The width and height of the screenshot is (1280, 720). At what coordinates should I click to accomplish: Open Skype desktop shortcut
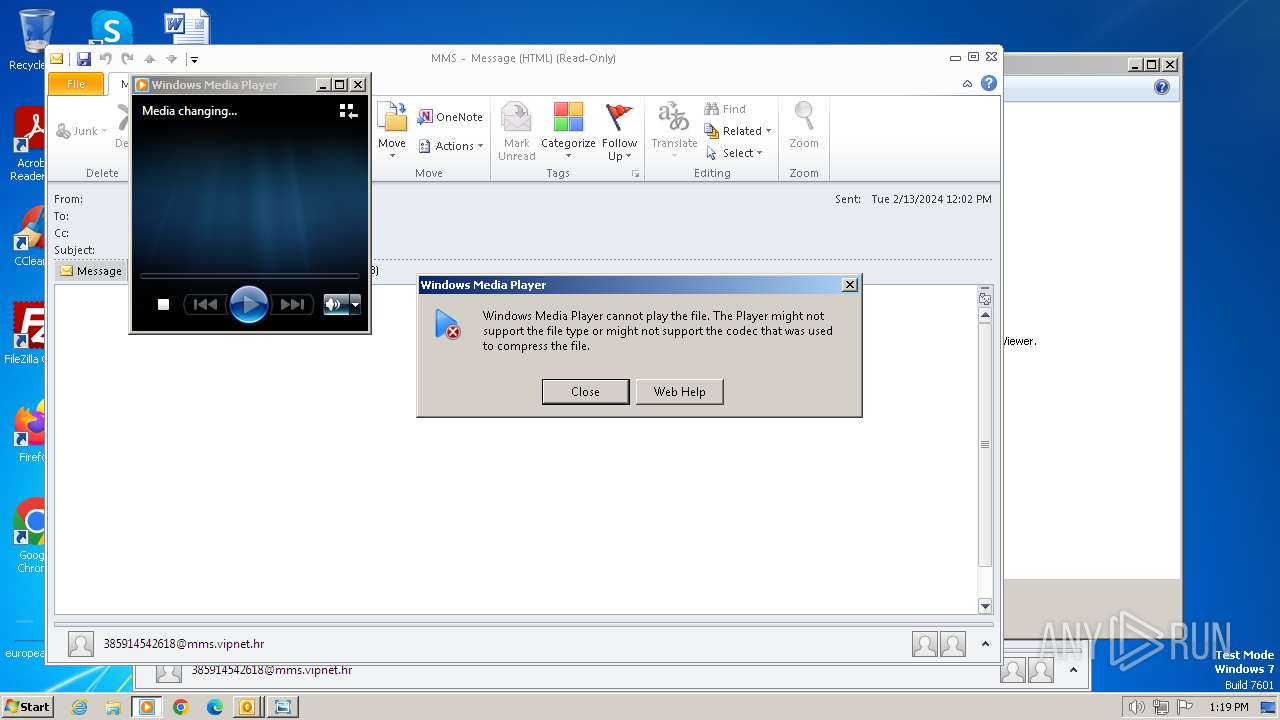tap(111, 28)
